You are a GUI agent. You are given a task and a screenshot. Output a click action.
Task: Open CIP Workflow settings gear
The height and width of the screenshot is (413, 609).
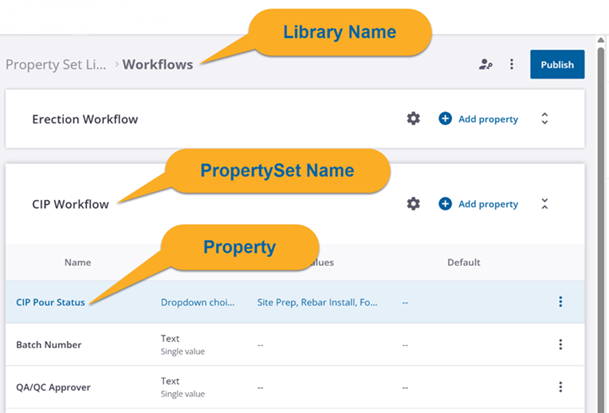tap(413, 204)
